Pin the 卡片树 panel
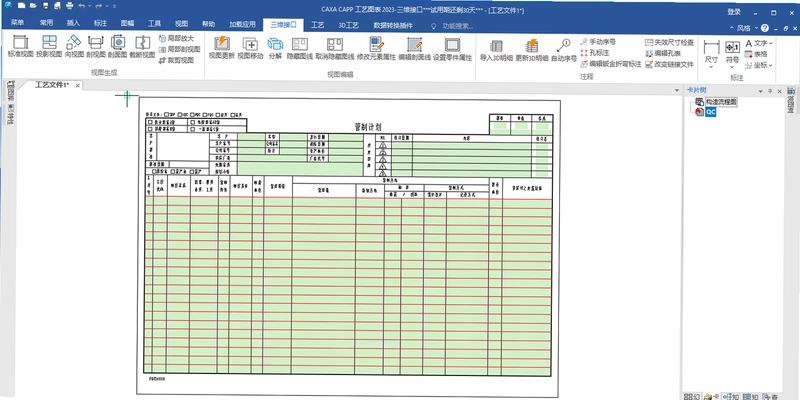The height and width of the screenshot is (400, 800). 770,91
